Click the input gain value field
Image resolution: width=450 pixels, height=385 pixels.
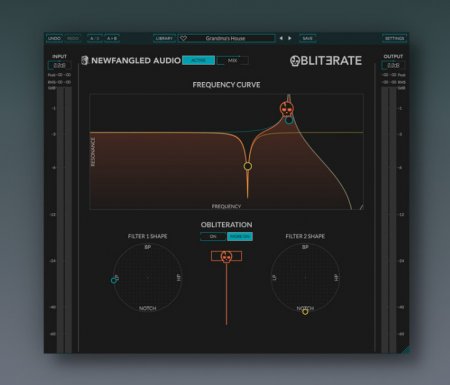[x=59, y=65]
